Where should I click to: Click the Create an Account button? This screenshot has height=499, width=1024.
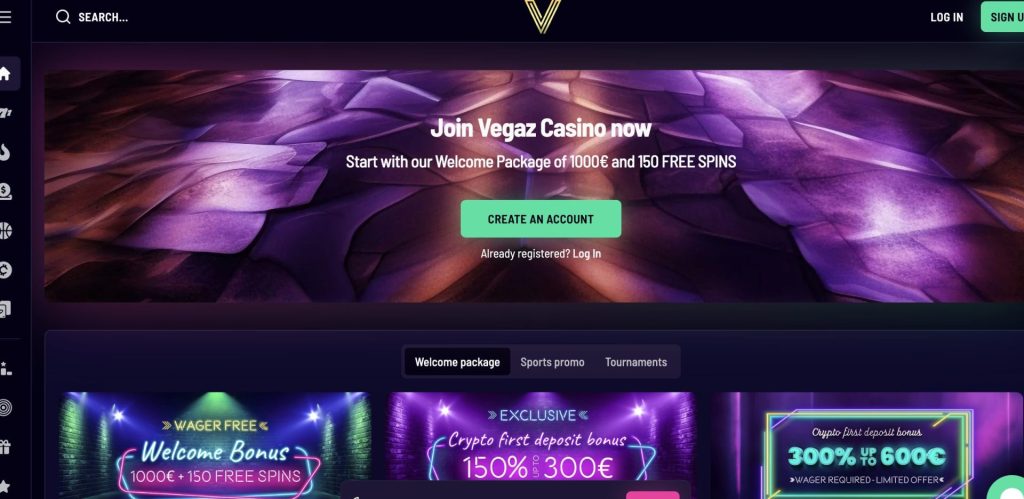tap(541, 219)
